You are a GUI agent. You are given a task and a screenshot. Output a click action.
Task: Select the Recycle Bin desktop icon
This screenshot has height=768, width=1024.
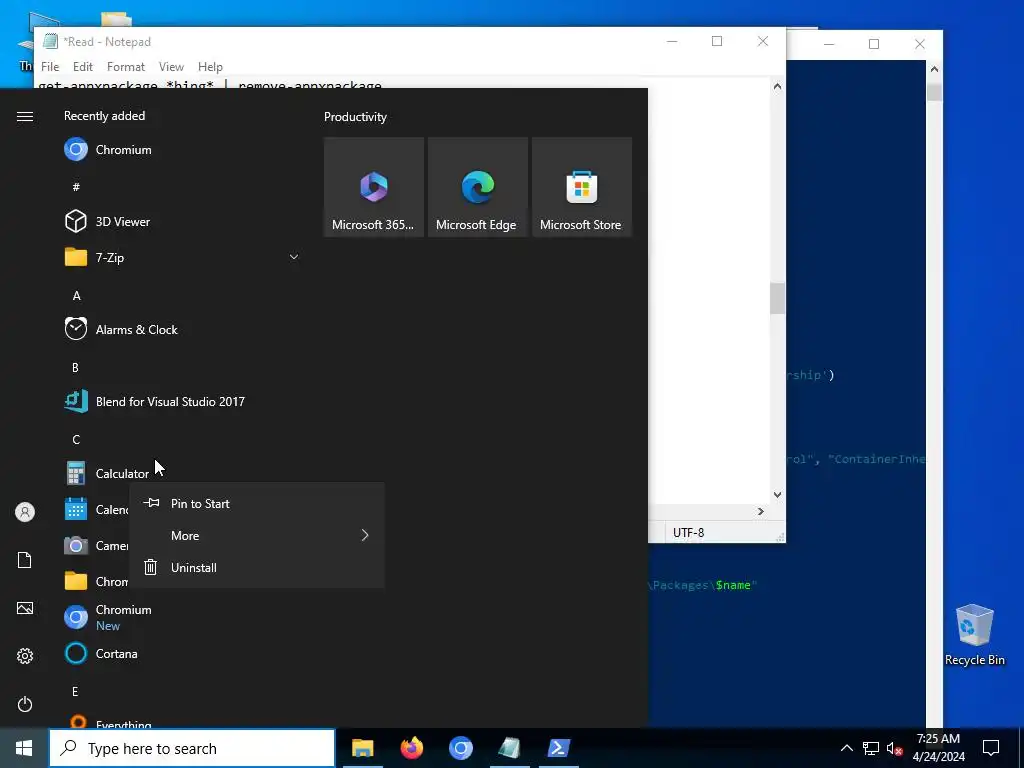pyautogui.click(x=974, y=634)
